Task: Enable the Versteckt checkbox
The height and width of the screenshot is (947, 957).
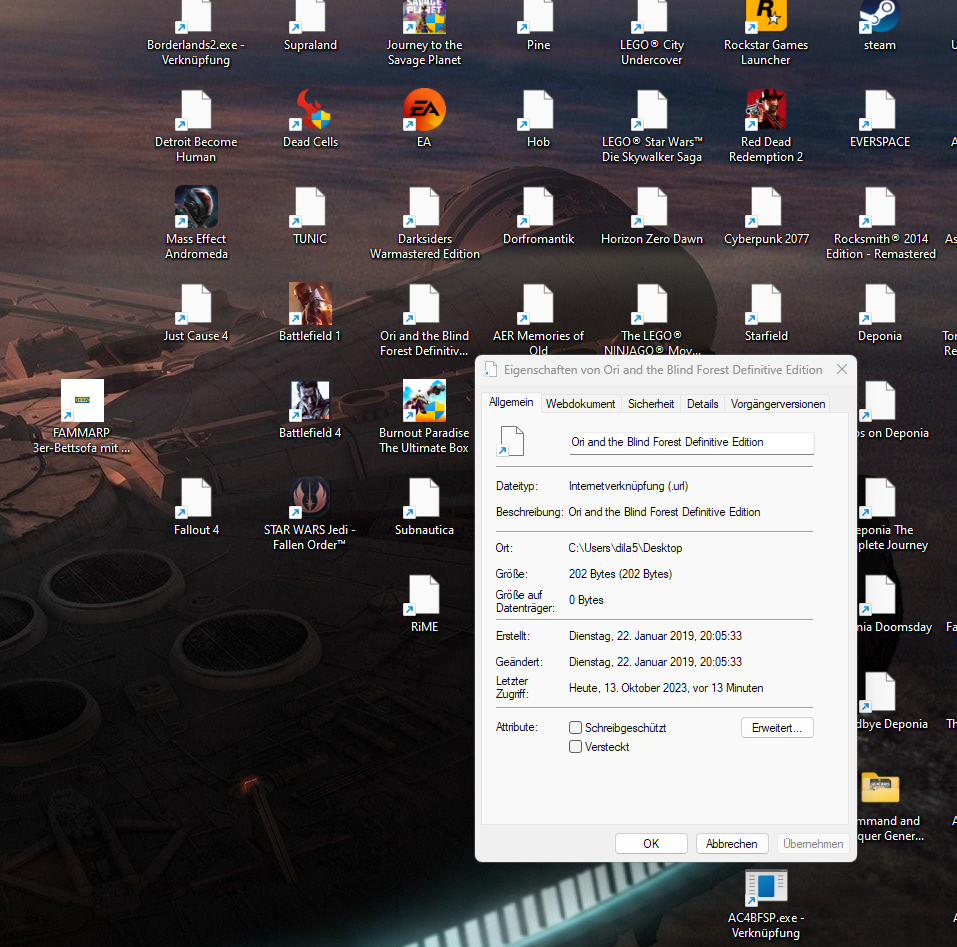Action: (x=575, y=746)
